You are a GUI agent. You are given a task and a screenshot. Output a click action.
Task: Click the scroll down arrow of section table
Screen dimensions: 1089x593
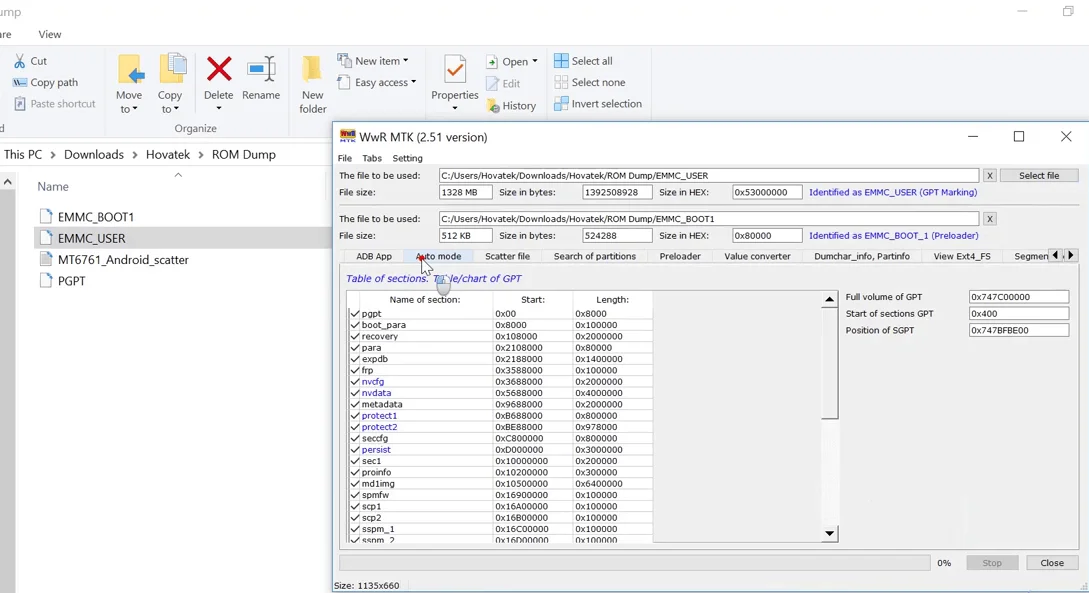[x=829, y=533]
